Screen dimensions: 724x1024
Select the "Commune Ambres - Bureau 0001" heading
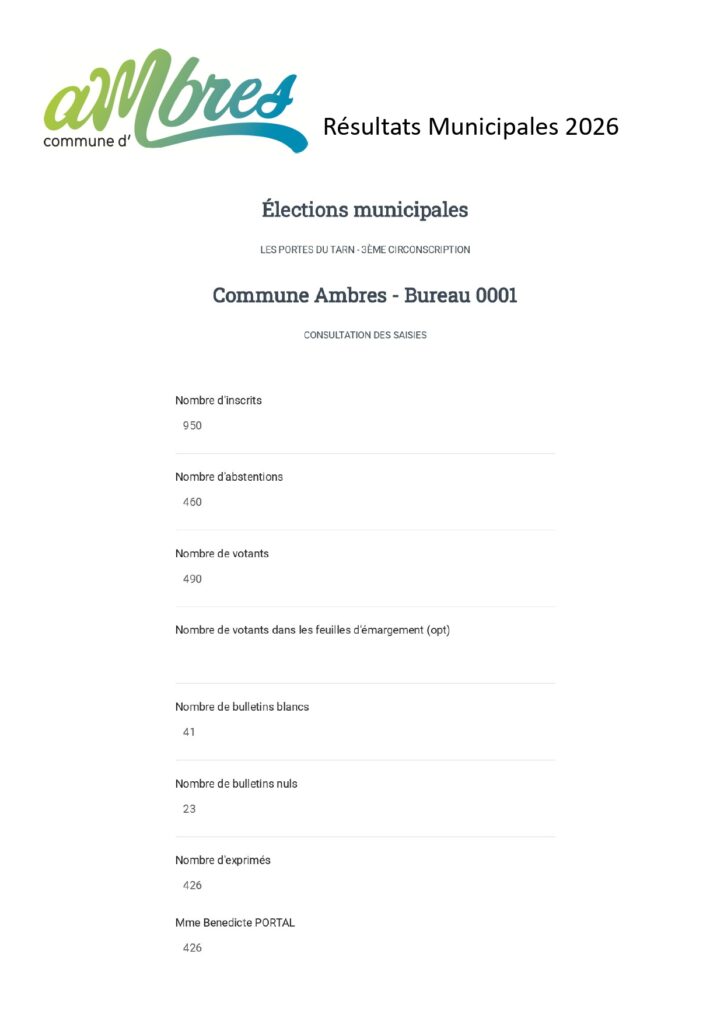(x=364, y=296)
